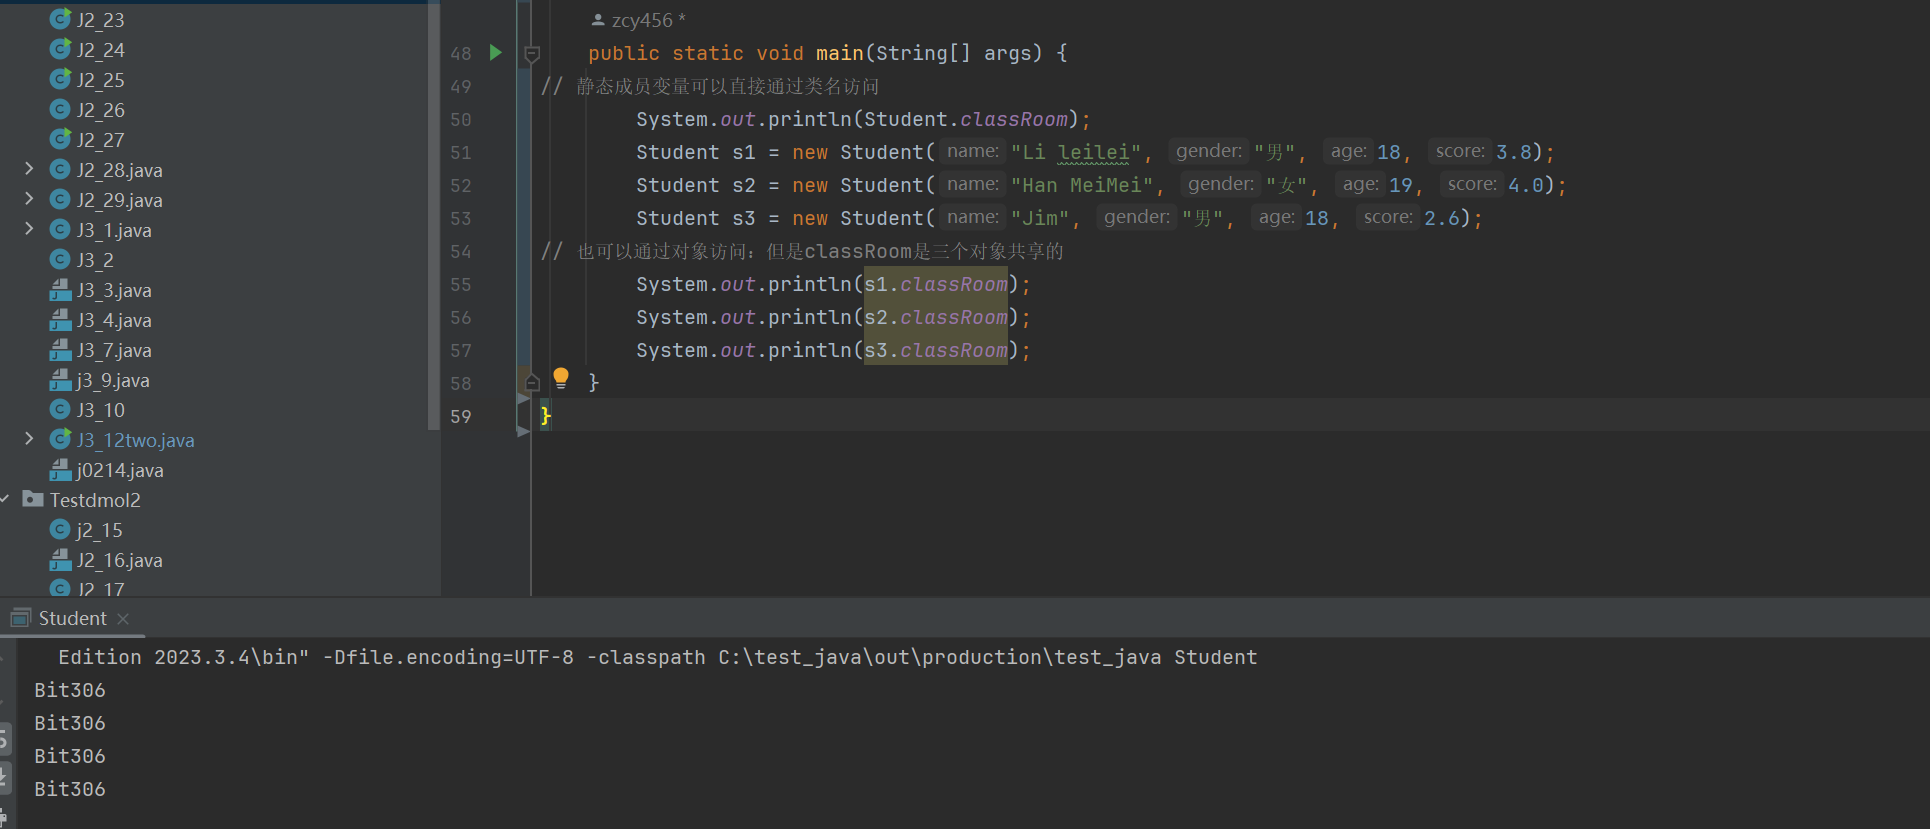
Task: Click the Testdmol2 folder icon
Action: [x=33, y=498]
